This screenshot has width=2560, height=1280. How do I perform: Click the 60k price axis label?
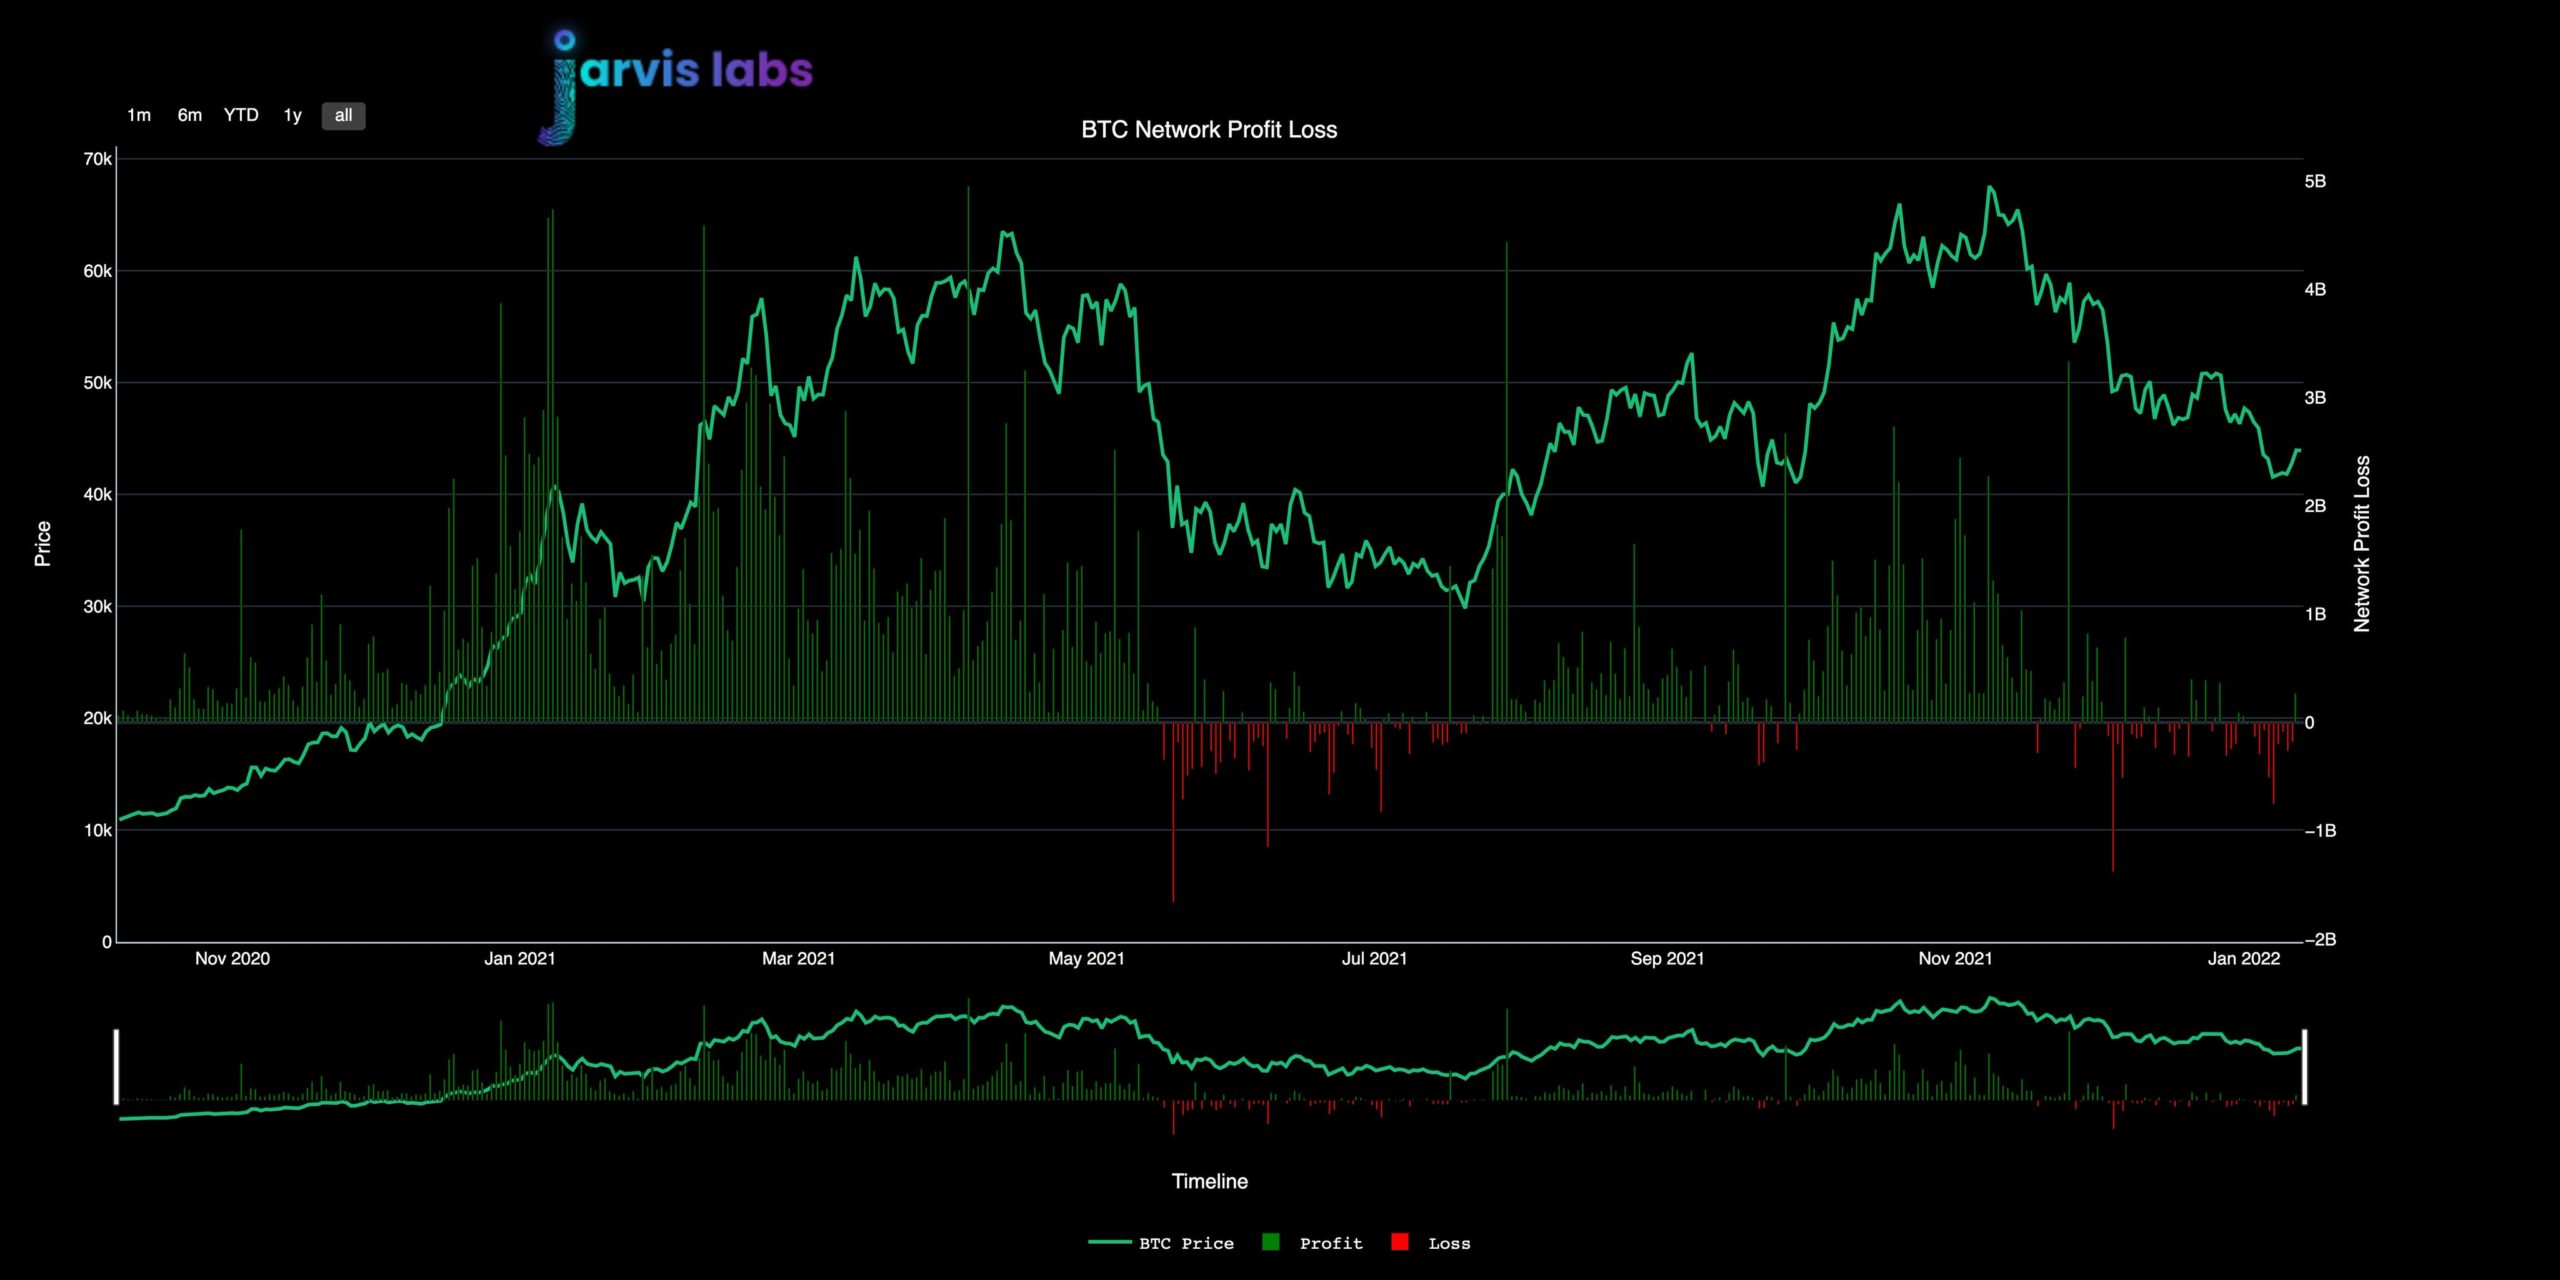point(98,271)
